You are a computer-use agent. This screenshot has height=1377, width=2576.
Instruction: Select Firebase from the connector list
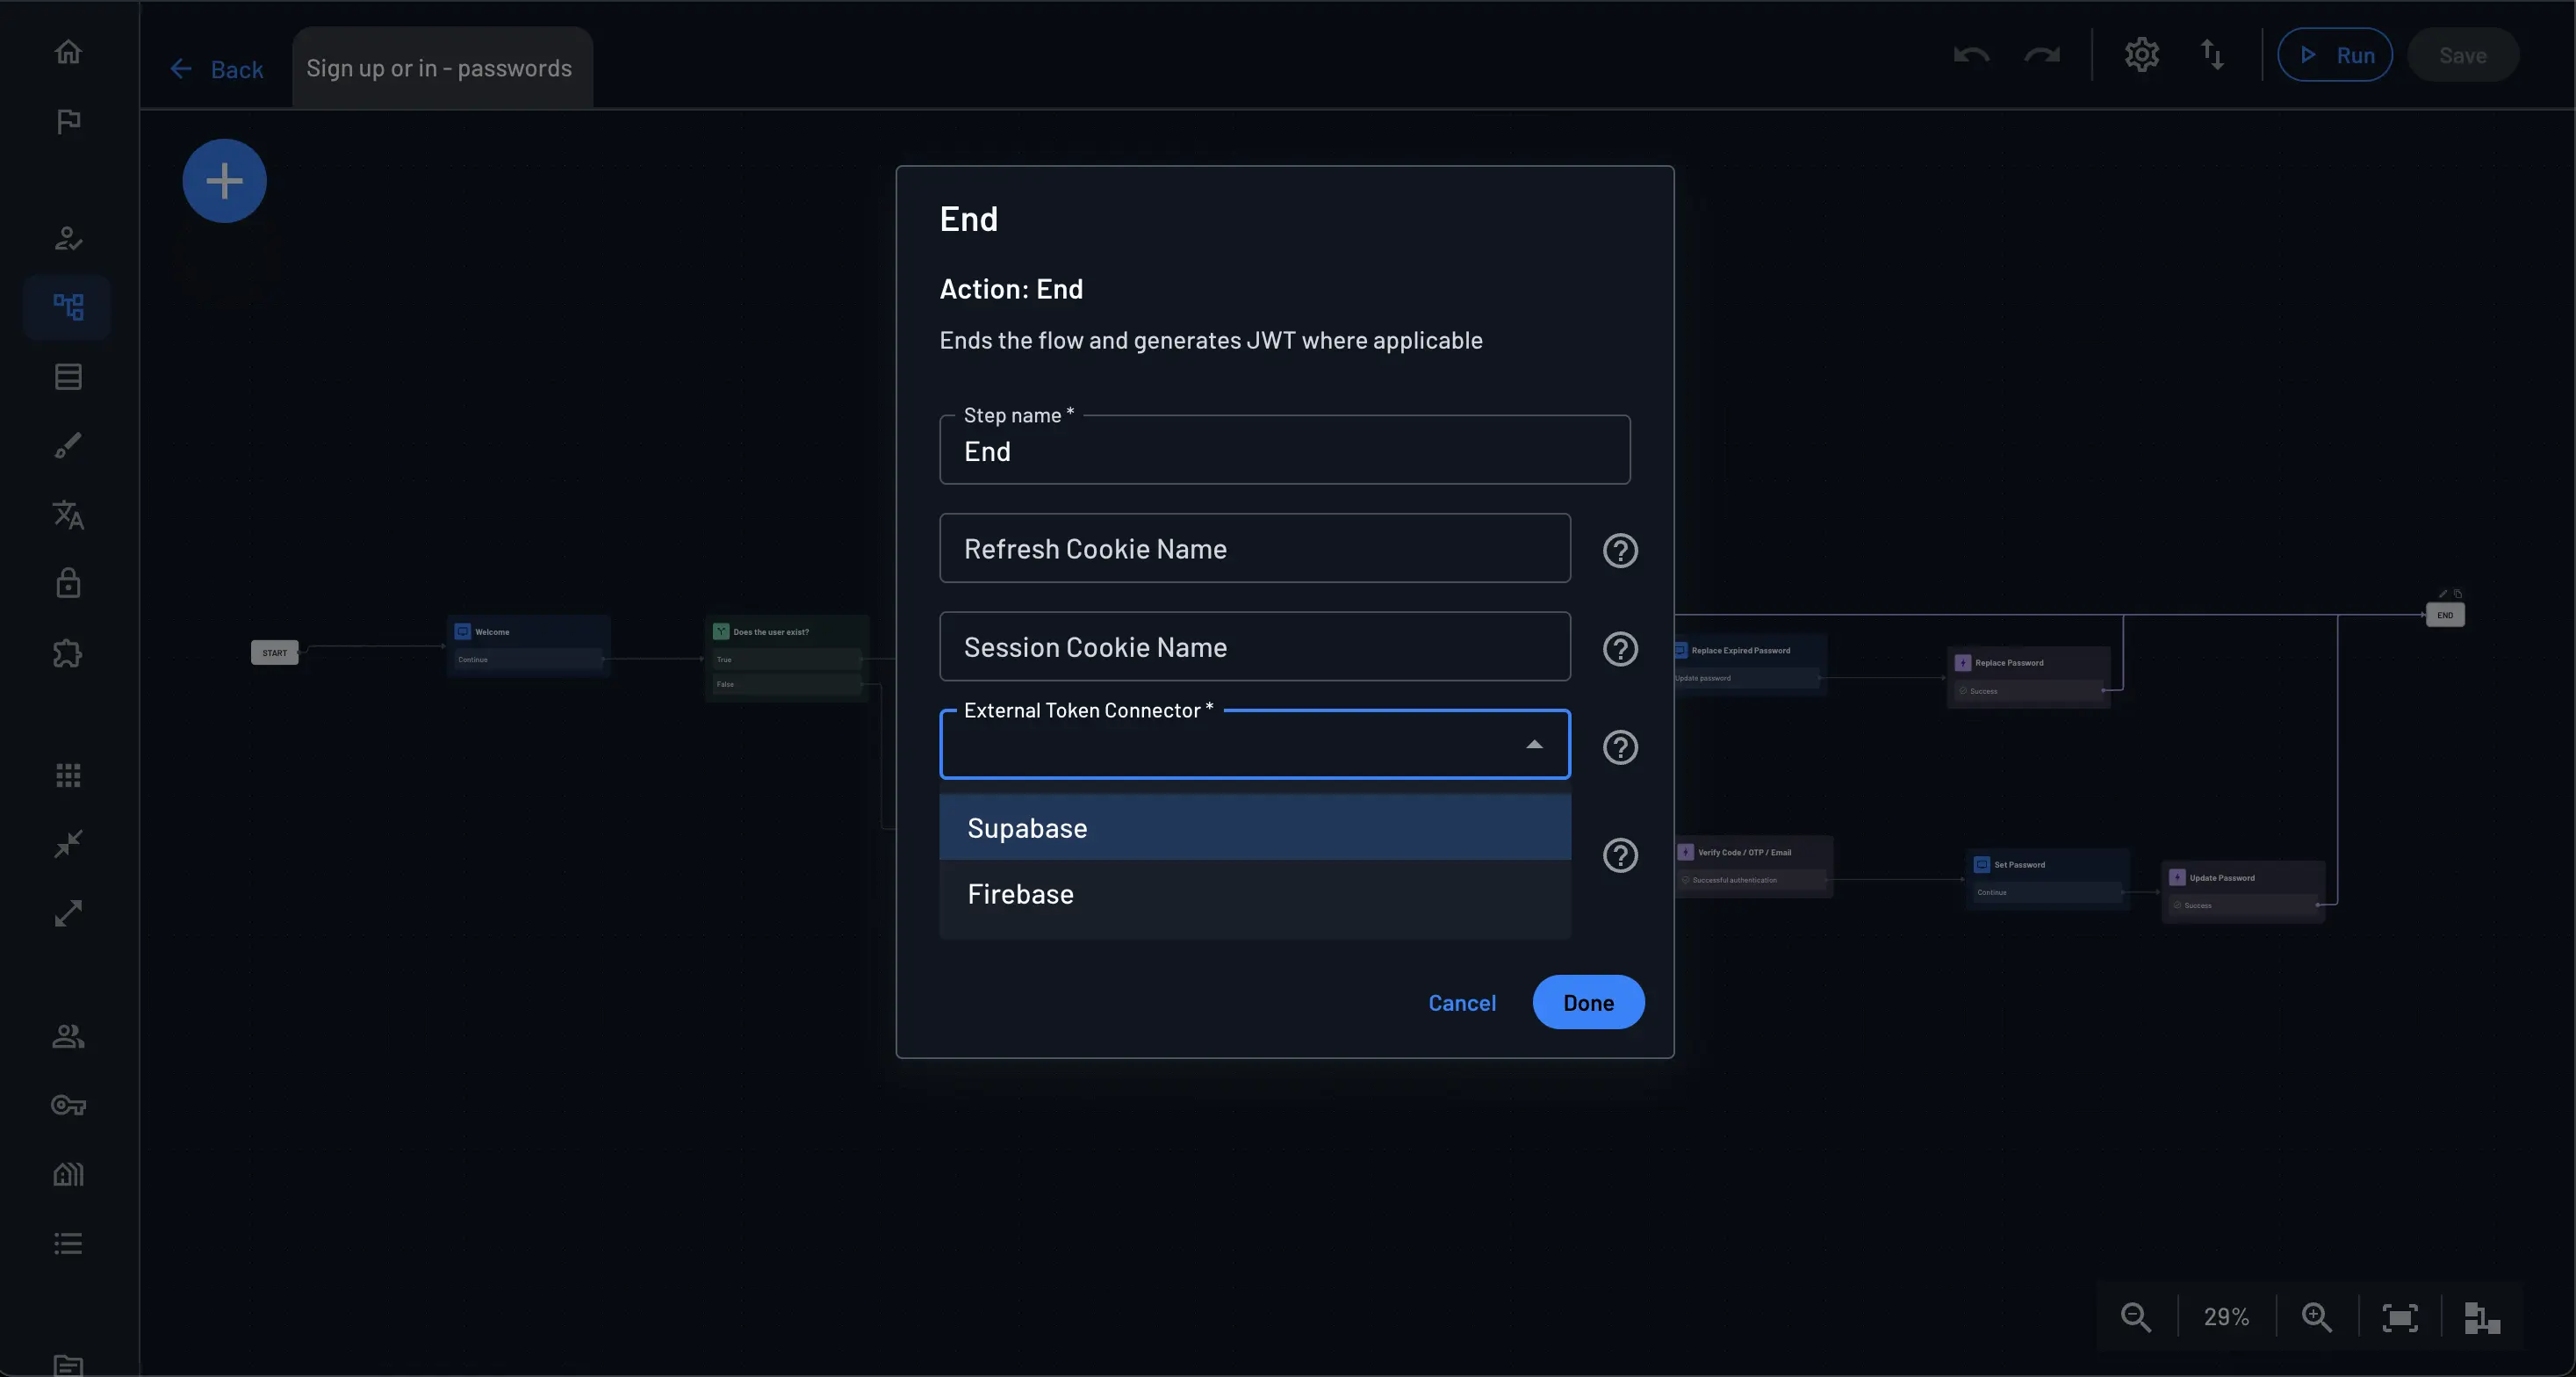[1255, 893]
